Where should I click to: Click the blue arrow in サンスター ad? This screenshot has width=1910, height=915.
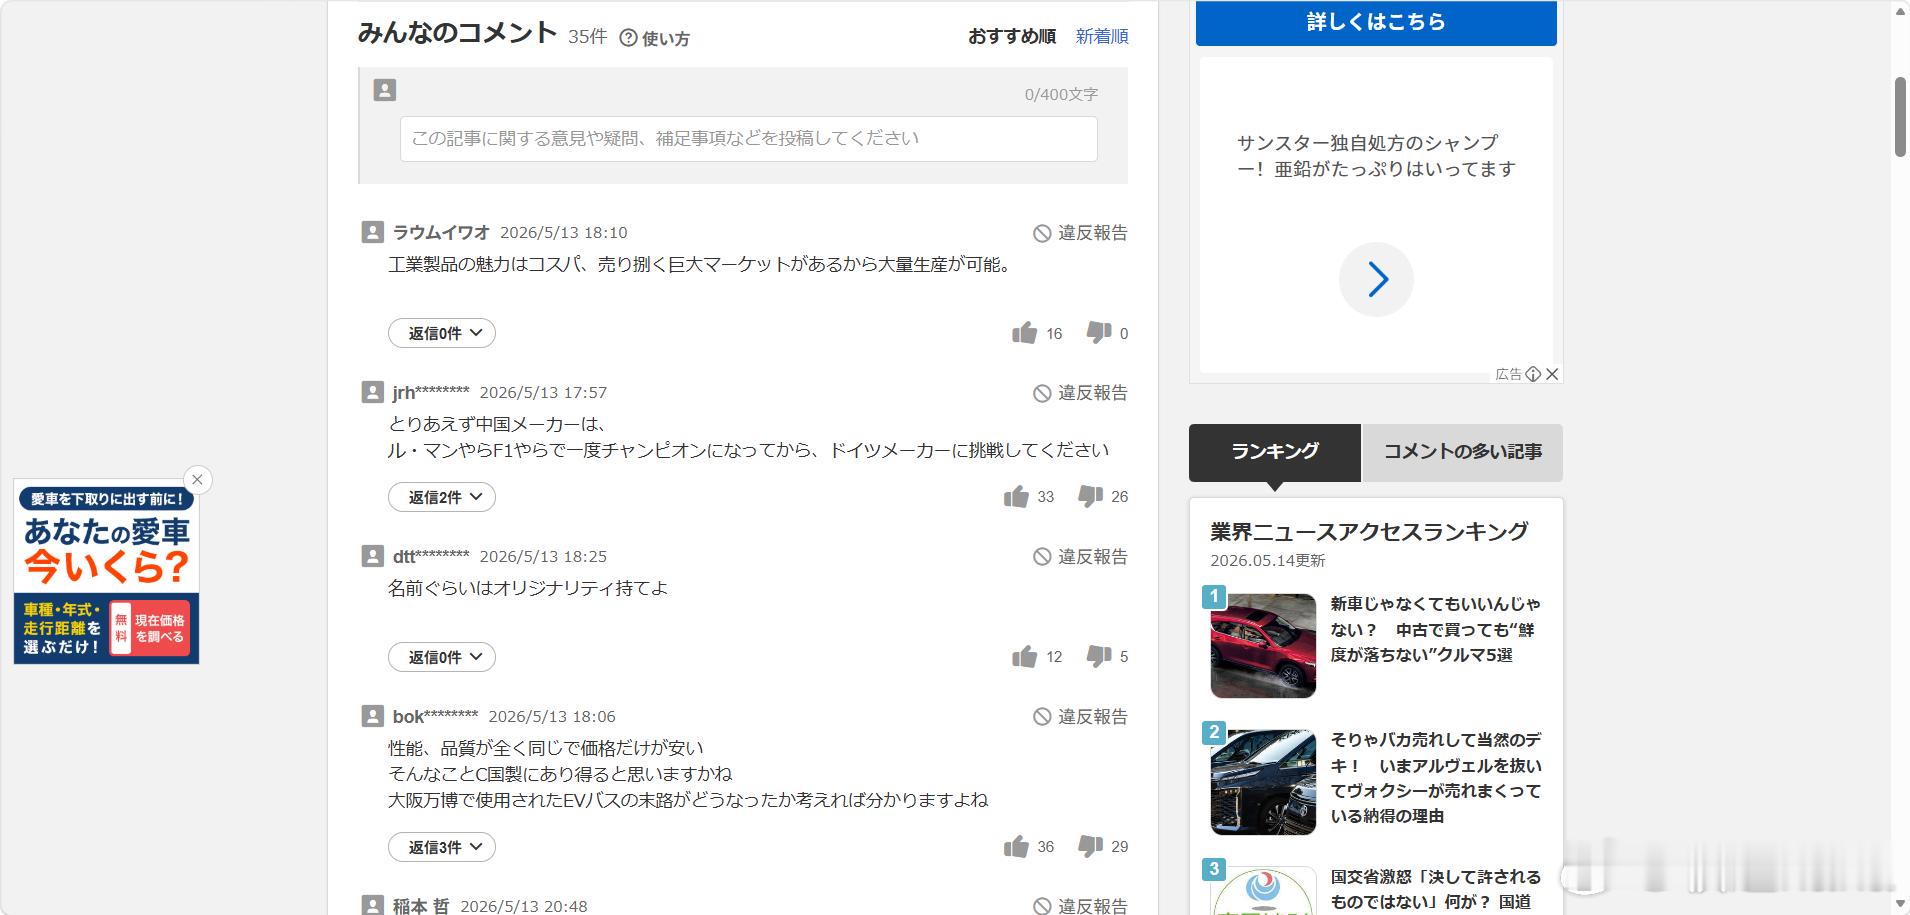pyautogui.click(x=1376, y=279)
